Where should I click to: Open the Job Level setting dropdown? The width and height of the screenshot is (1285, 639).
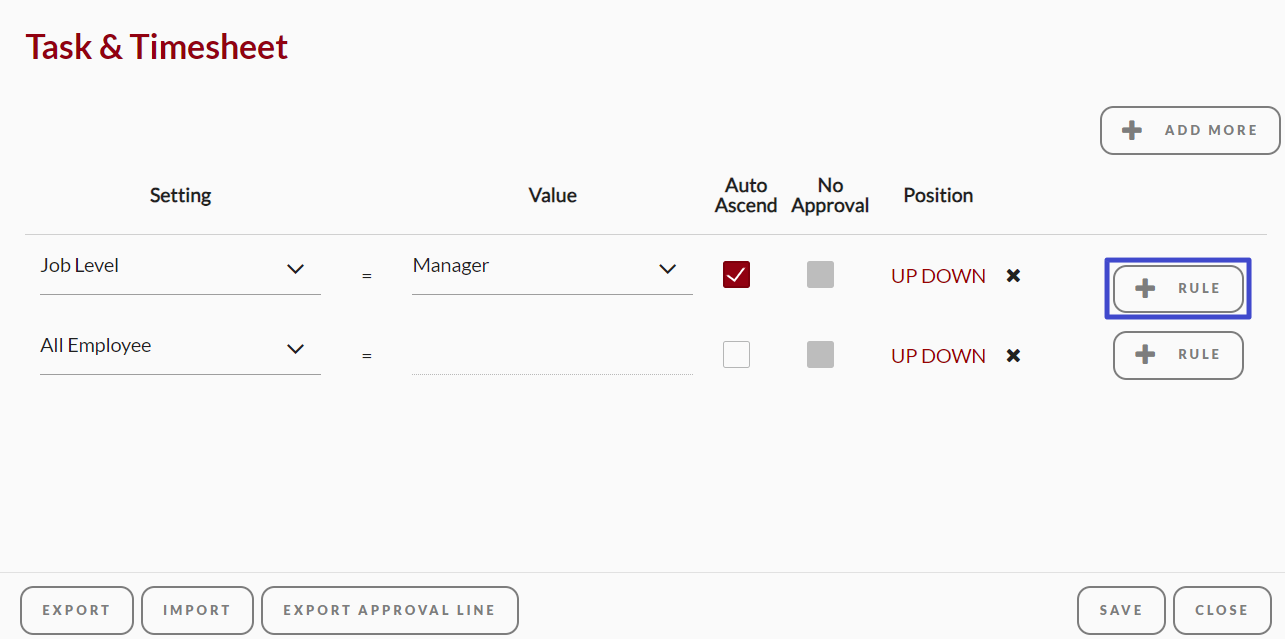click(x=180, y=268)
